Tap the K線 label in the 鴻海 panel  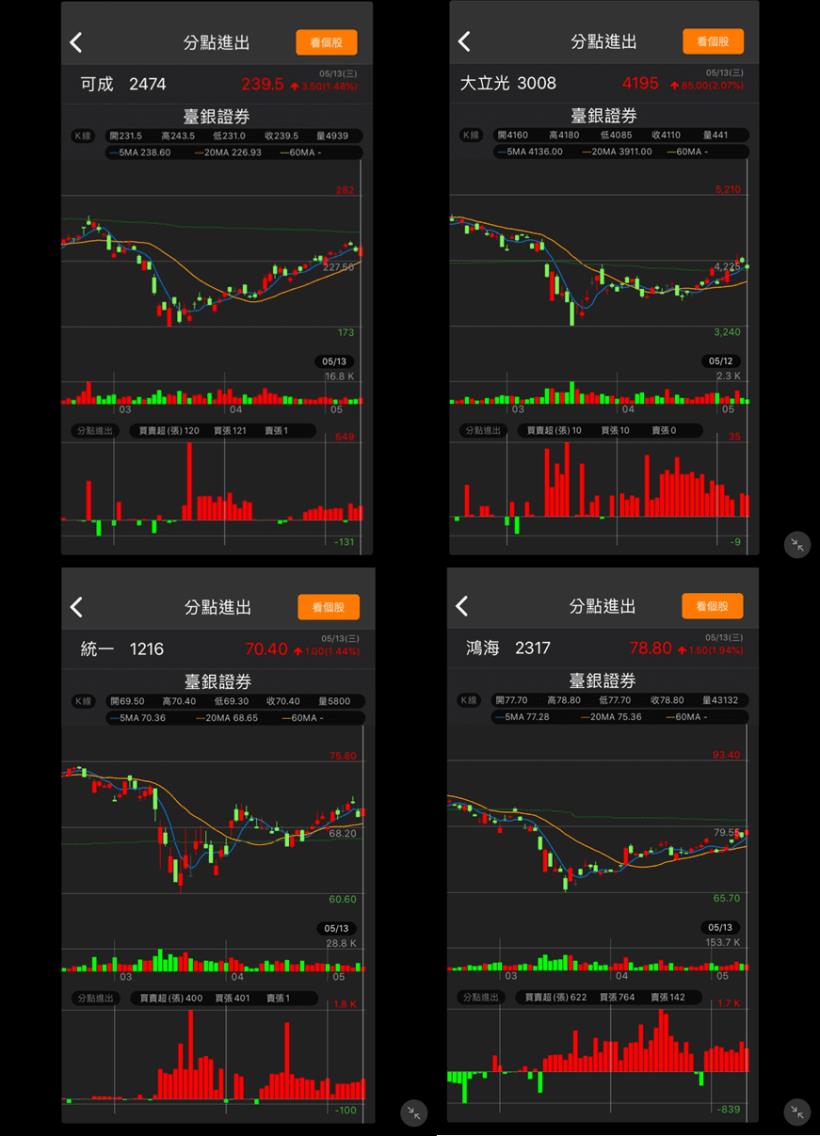pyautogui.click(x=469, y=700)
